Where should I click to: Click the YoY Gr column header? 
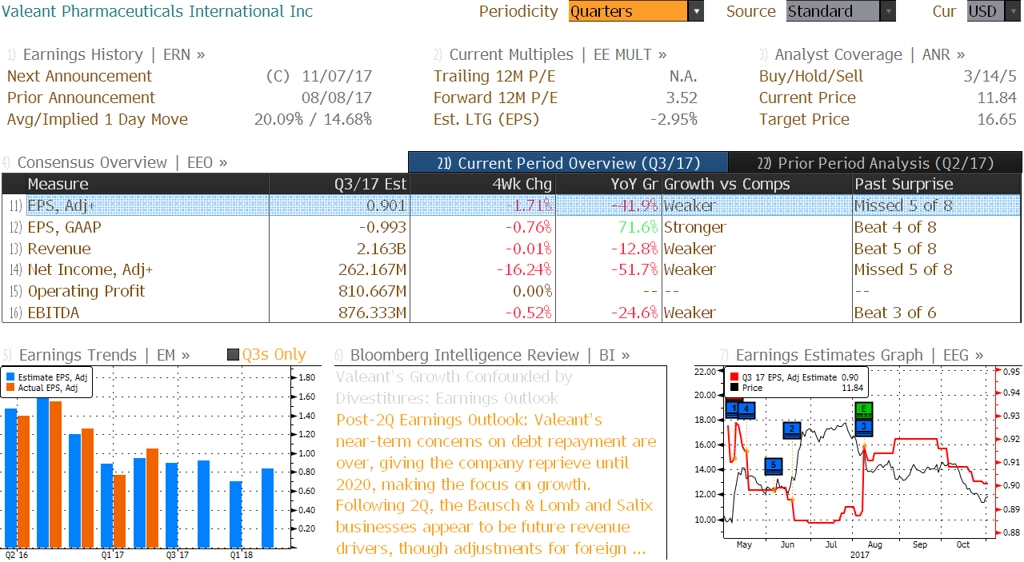pos(608,184)
